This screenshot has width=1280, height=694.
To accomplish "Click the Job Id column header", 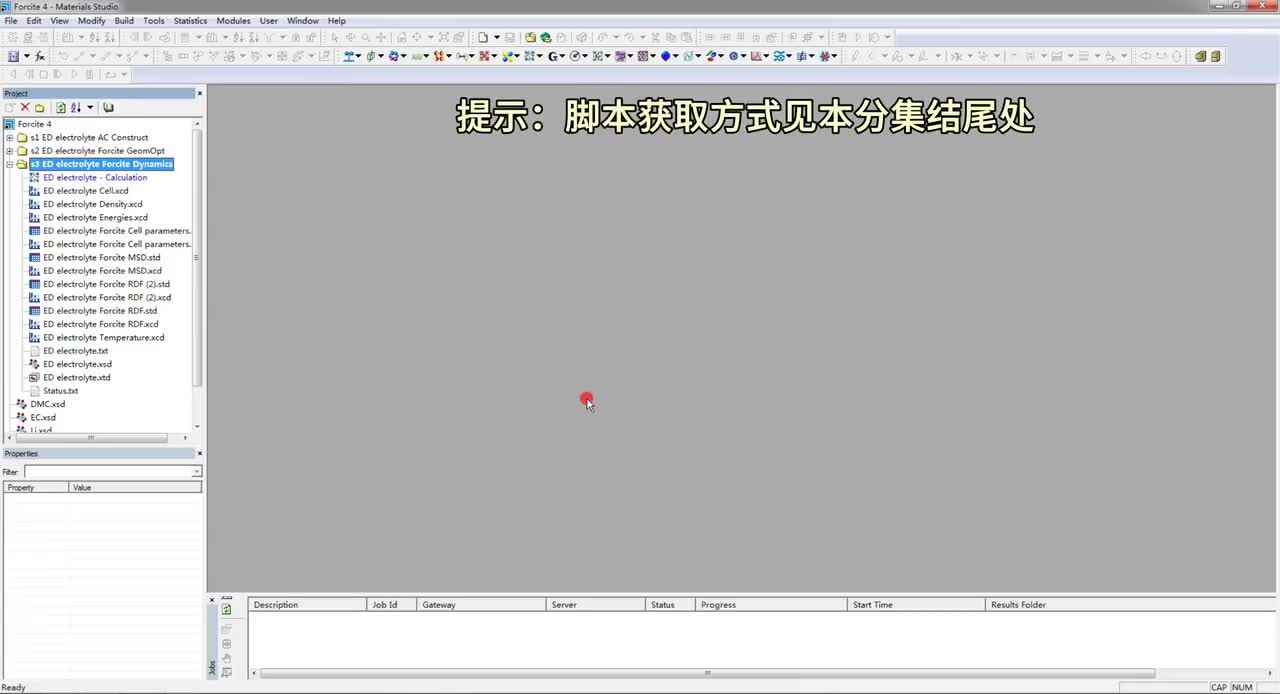I will pyautogui.click(x=392, y=604).
